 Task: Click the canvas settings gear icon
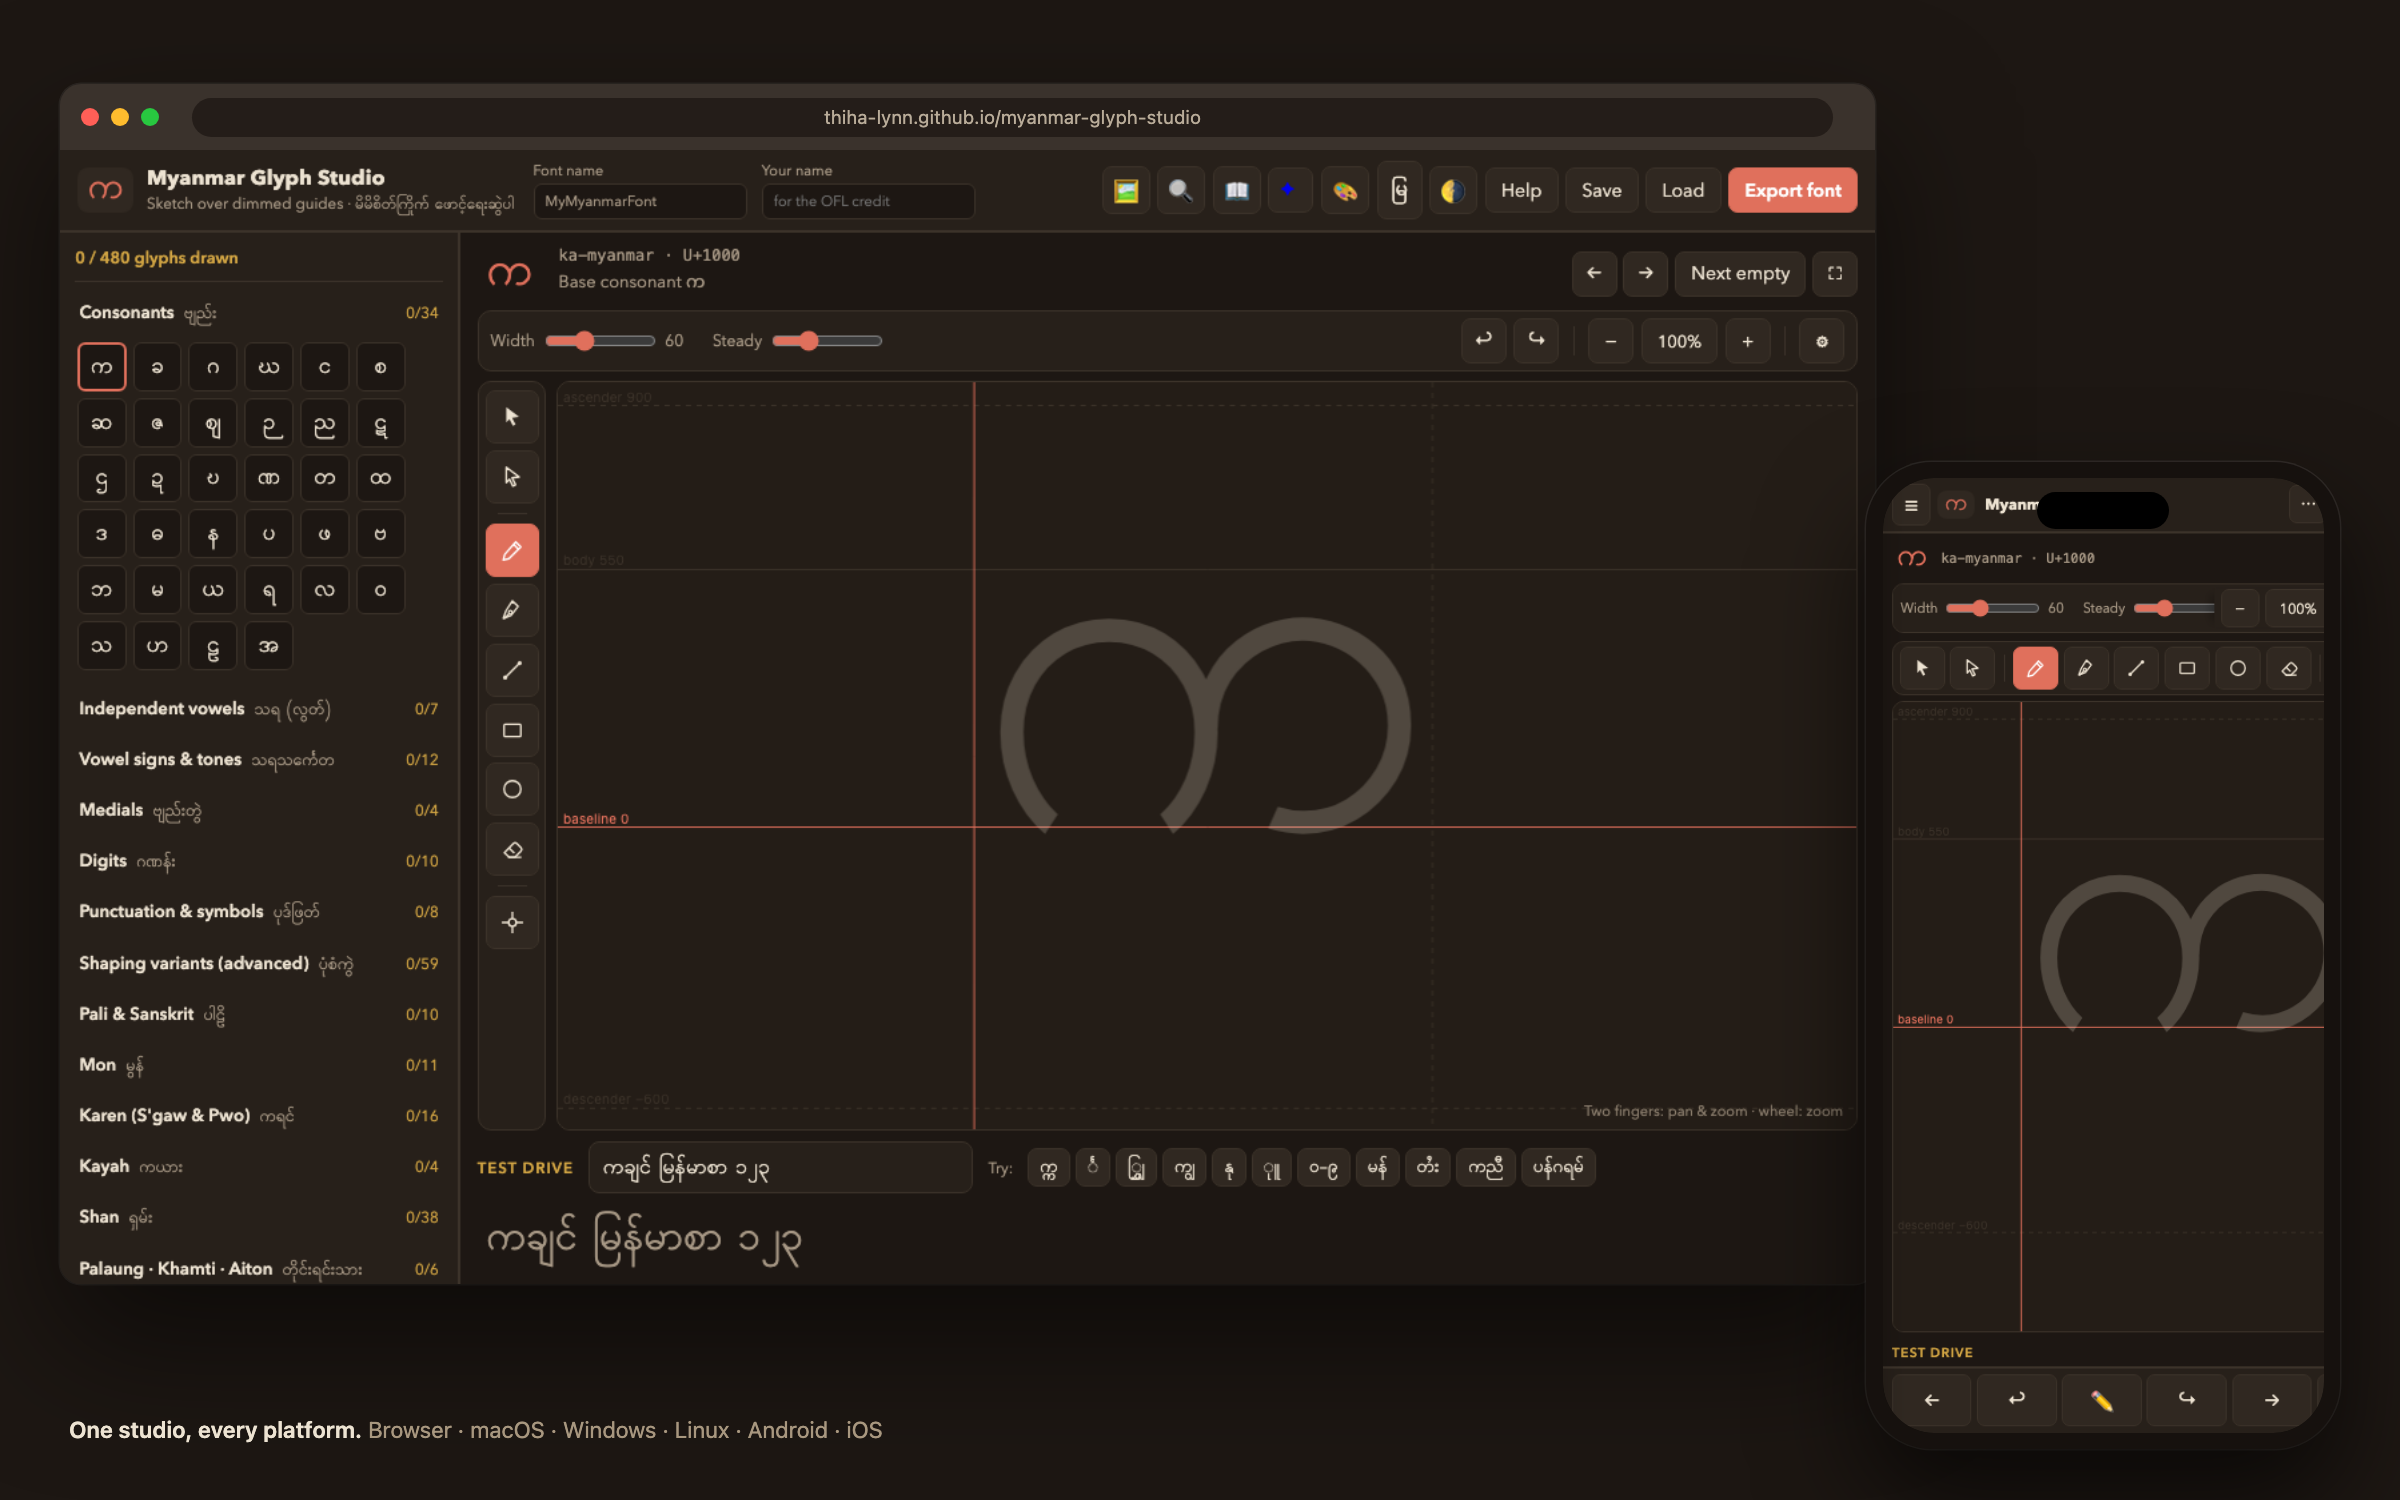[1821, 341]
